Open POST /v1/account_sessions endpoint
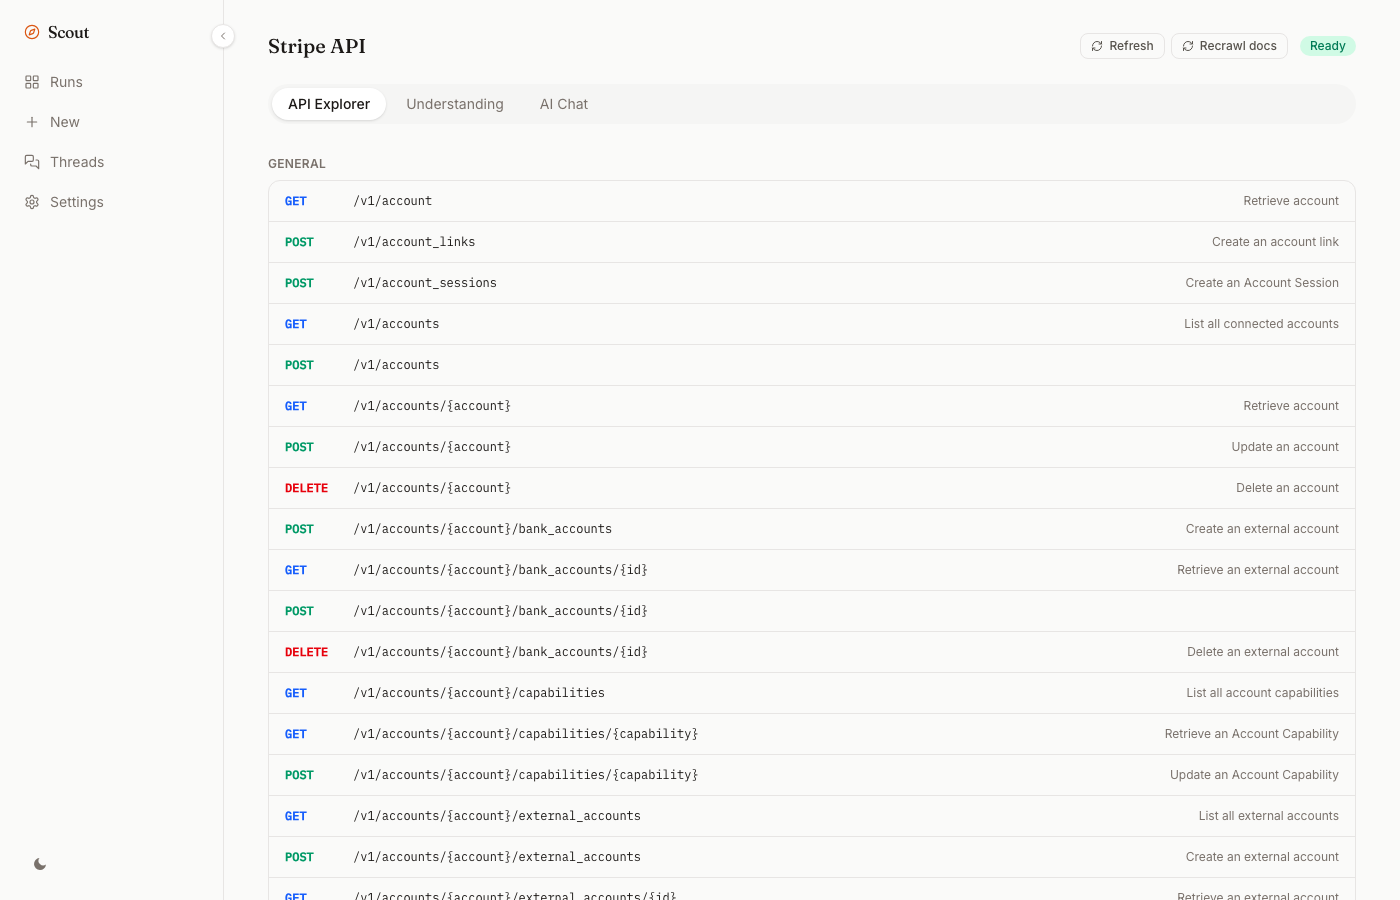Image resolution: width=1400 pixels, height=900 pixels. [812, 283]
